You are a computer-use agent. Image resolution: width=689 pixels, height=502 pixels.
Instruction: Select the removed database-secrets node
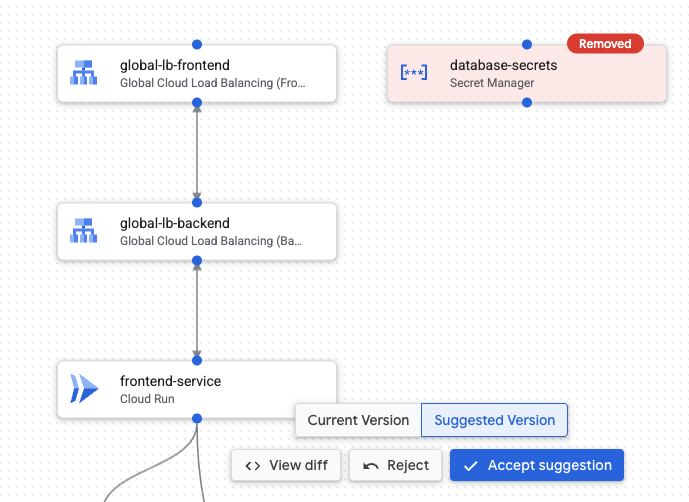527,73
